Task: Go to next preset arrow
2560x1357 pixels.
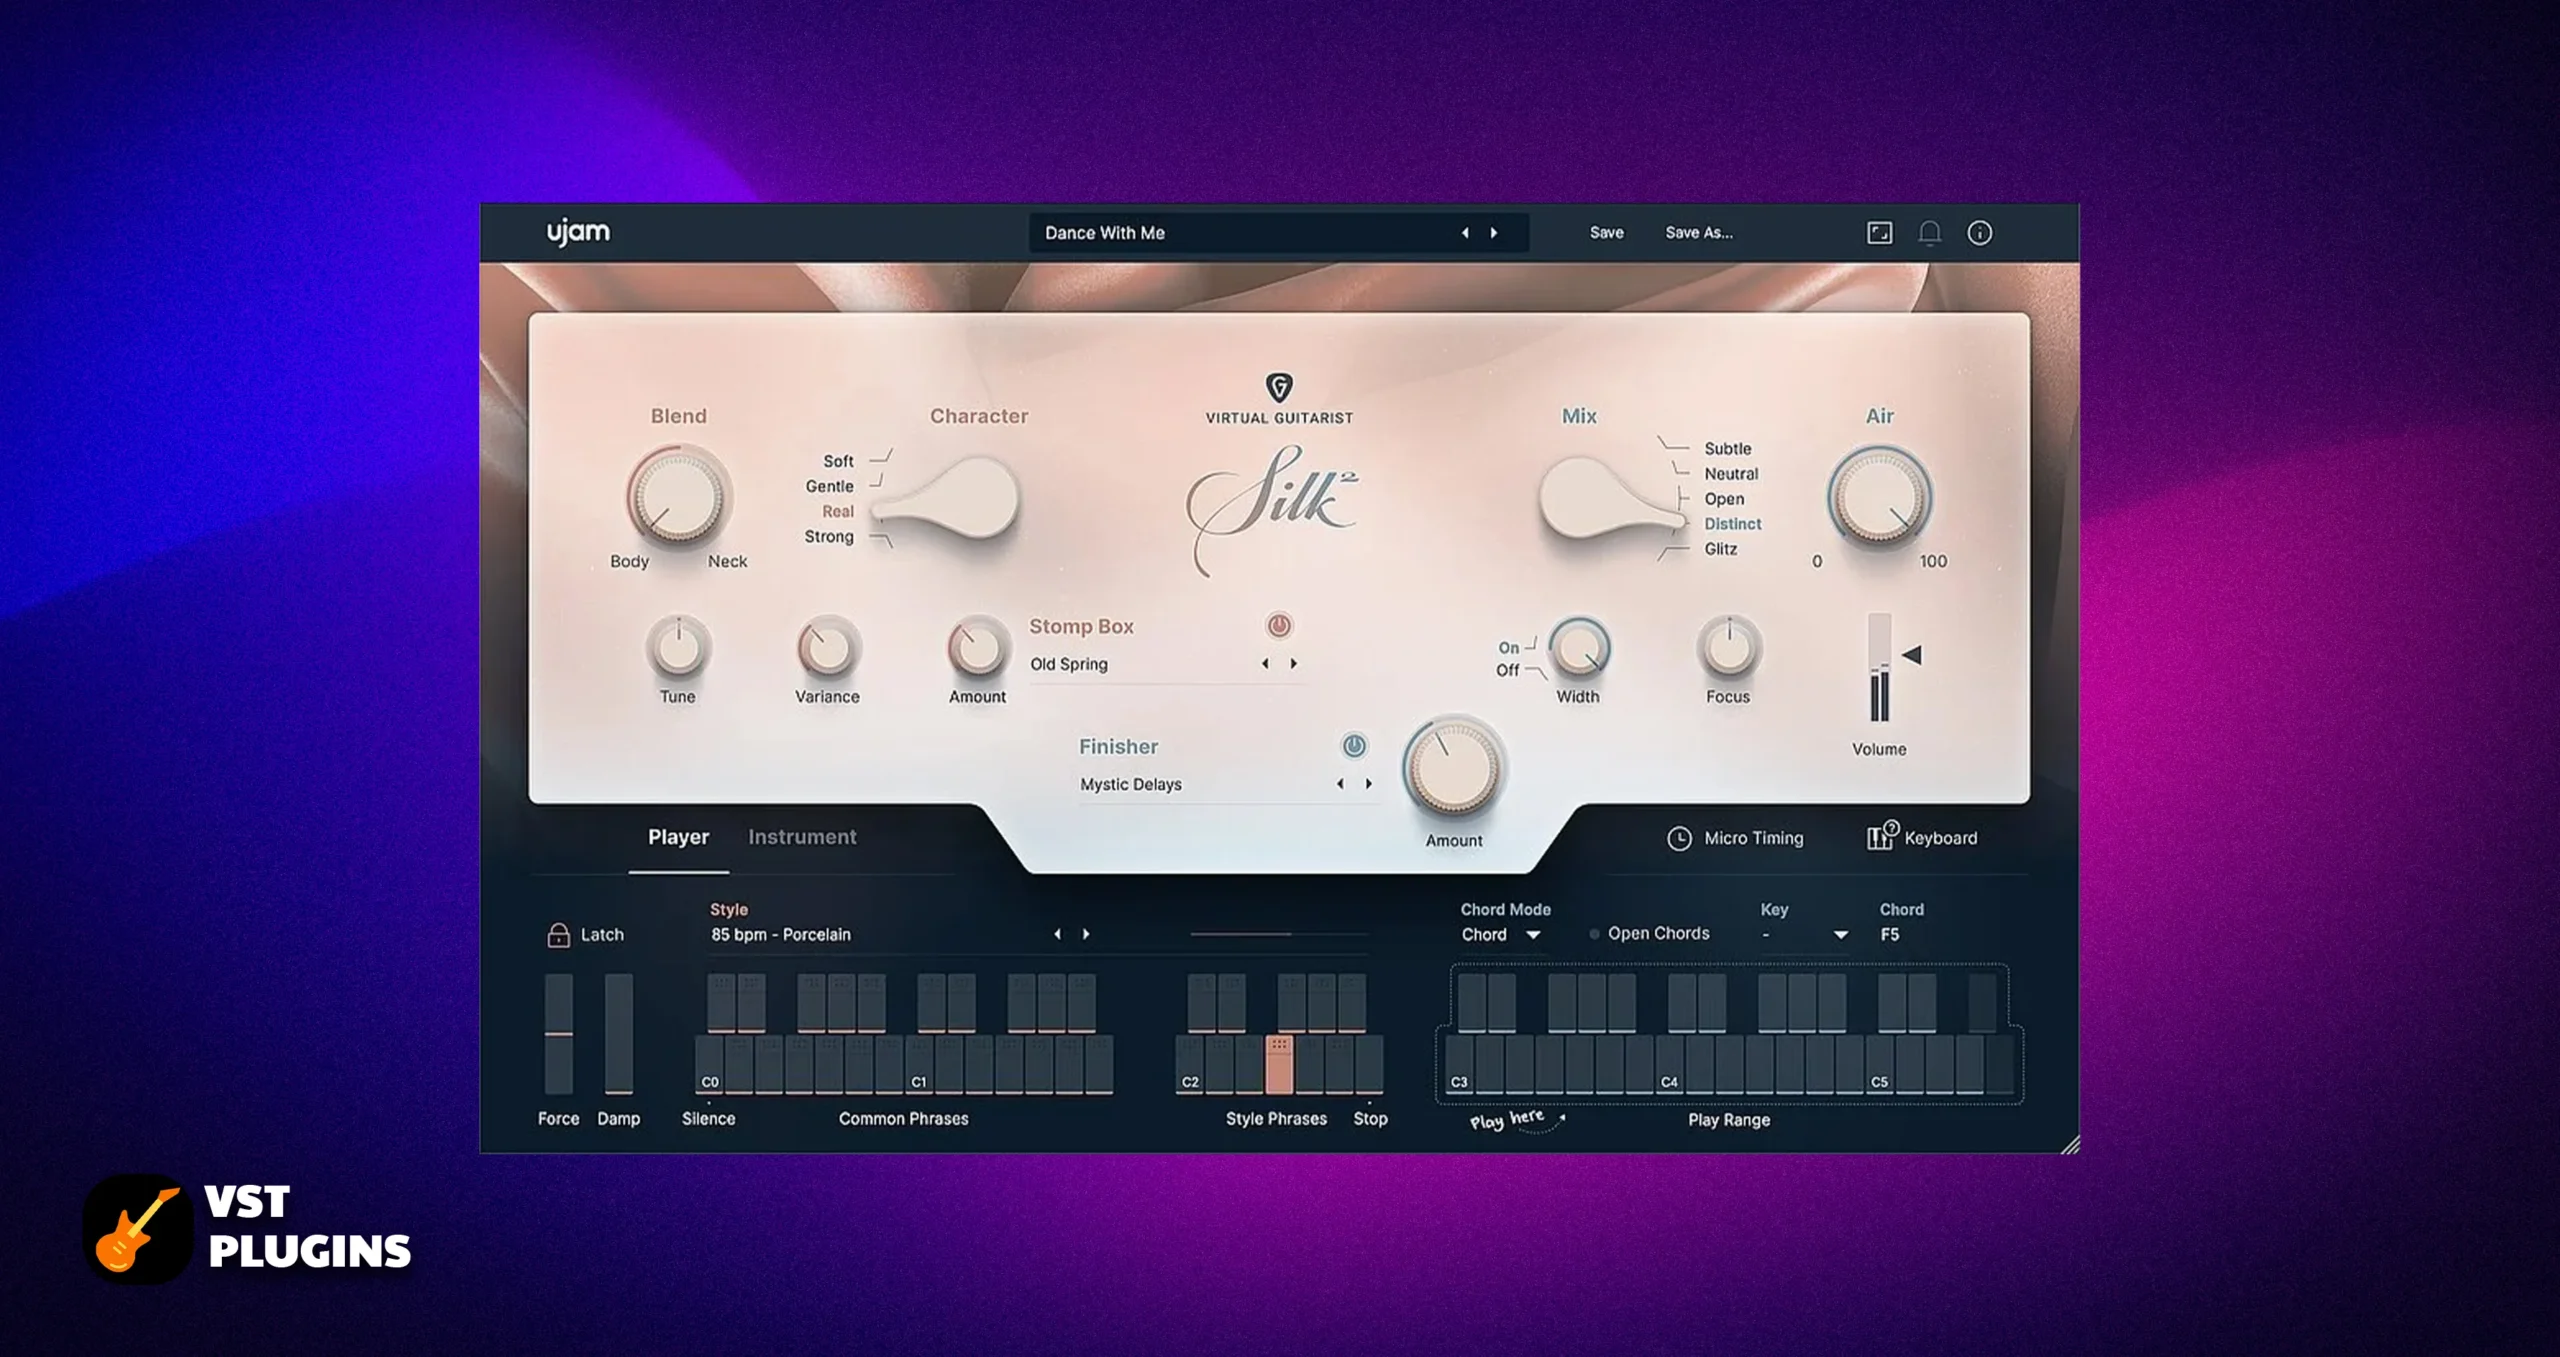Action: point(1494,233)
